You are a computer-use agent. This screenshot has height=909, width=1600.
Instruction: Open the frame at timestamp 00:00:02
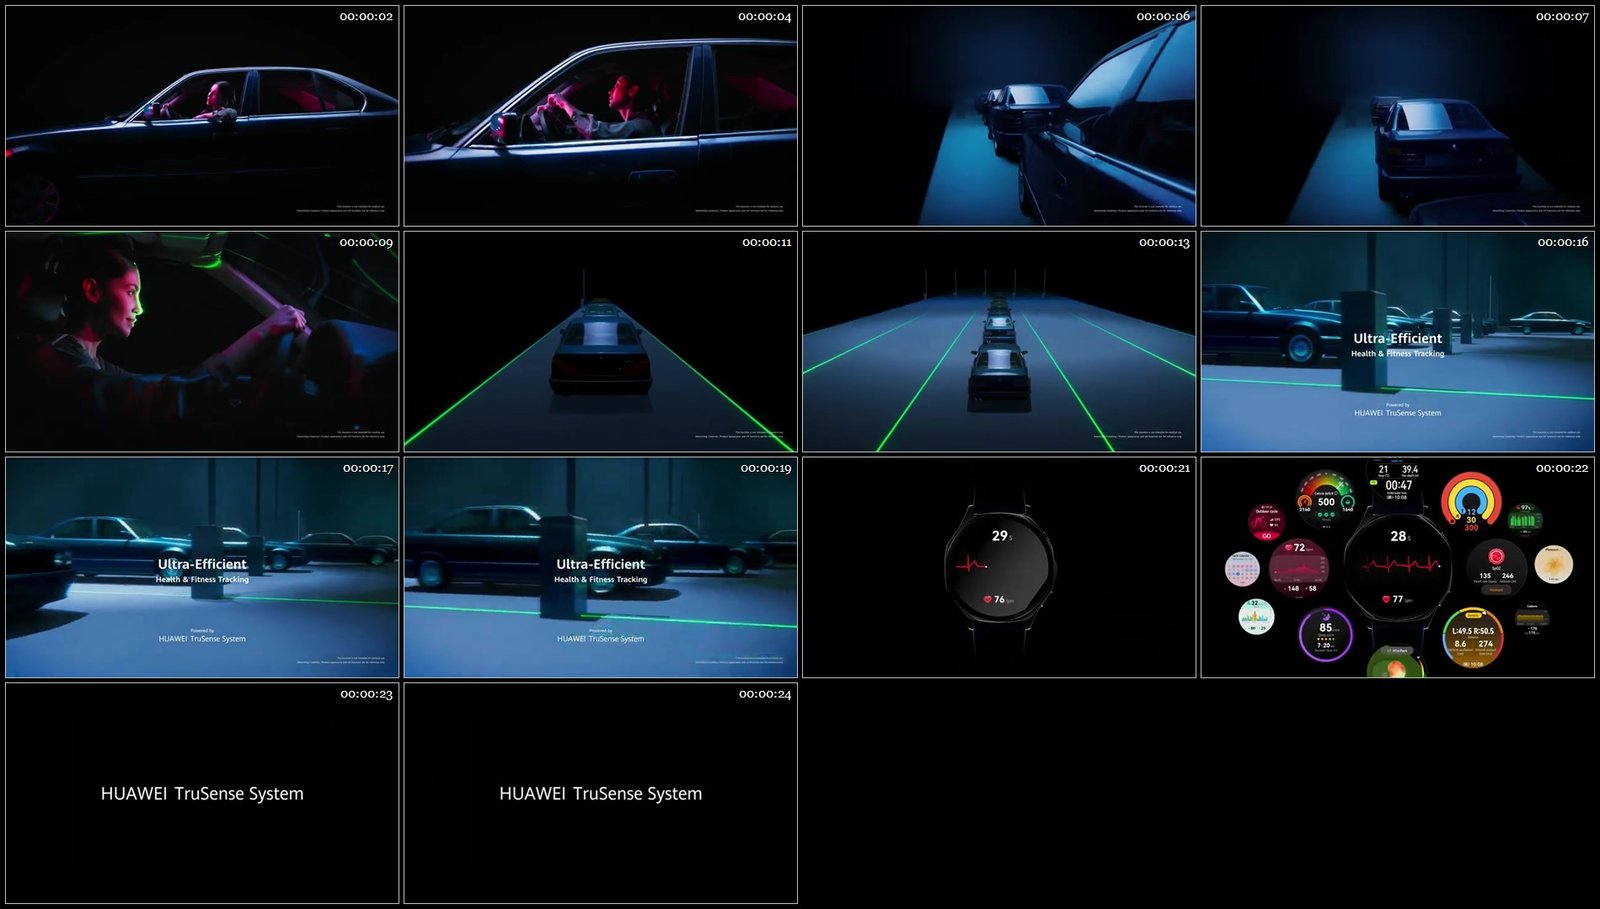click(x=202, y=116)
